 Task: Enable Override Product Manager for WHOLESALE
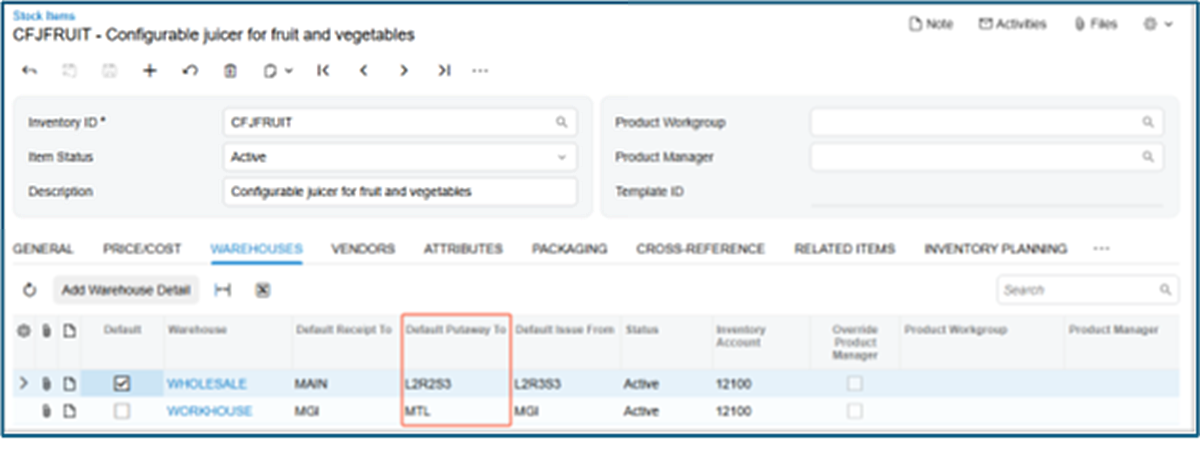pos(854,383)
